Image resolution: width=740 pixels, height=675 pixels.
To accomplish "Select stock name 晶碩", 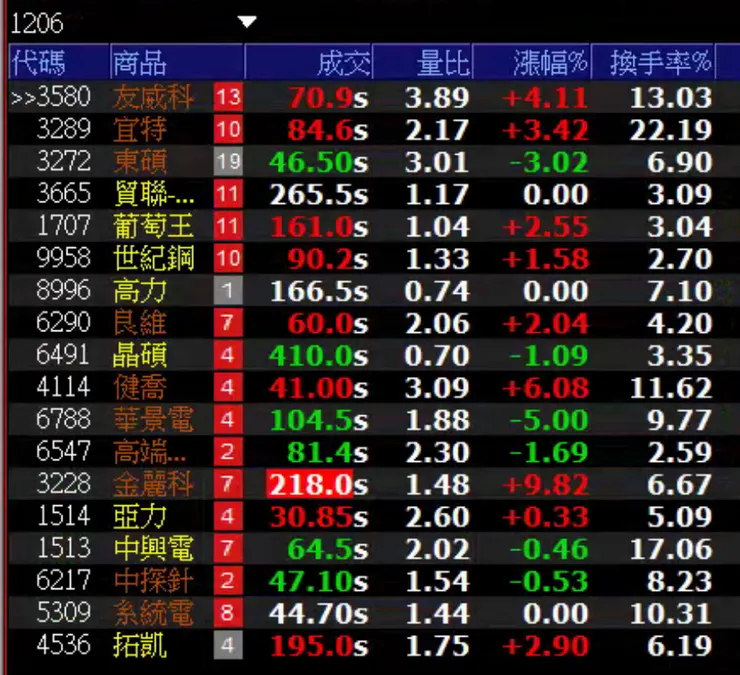I will pyautogui.click(x=140, y=355).
